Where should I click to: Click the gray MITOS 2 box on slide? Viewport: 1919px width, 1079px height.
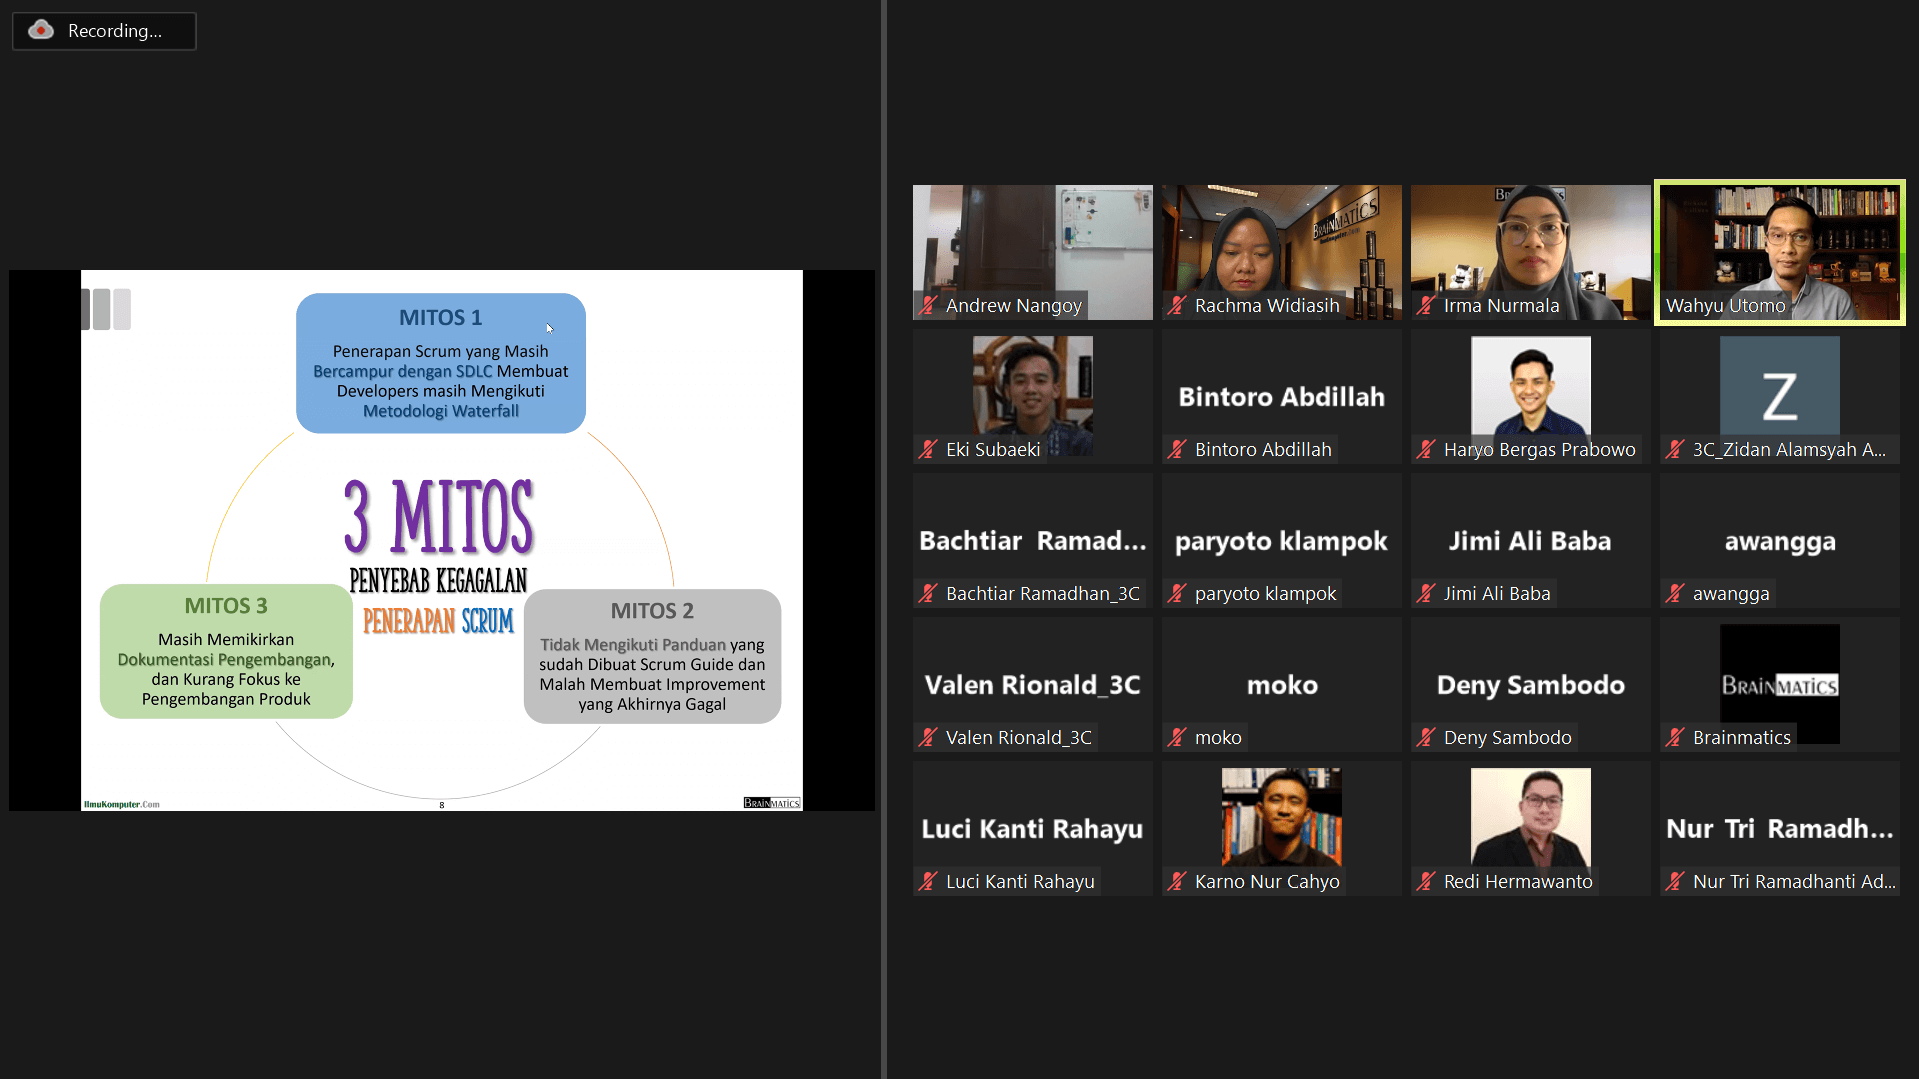pos(652,656)
